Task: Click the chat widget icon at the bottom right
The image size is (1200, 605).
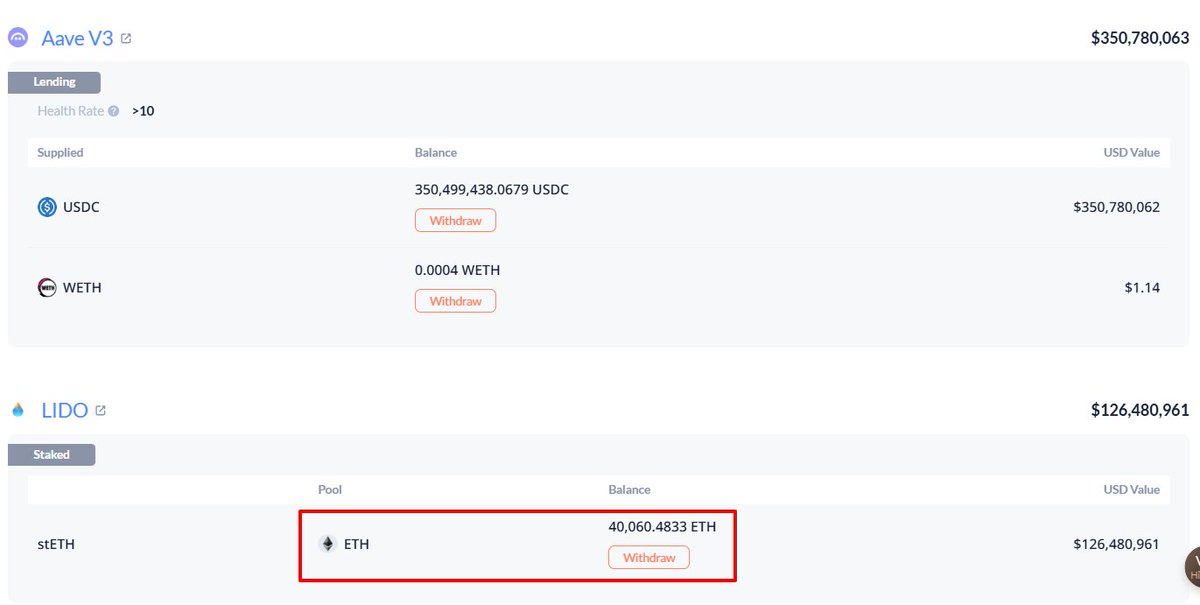Action: coord(1193,567)
